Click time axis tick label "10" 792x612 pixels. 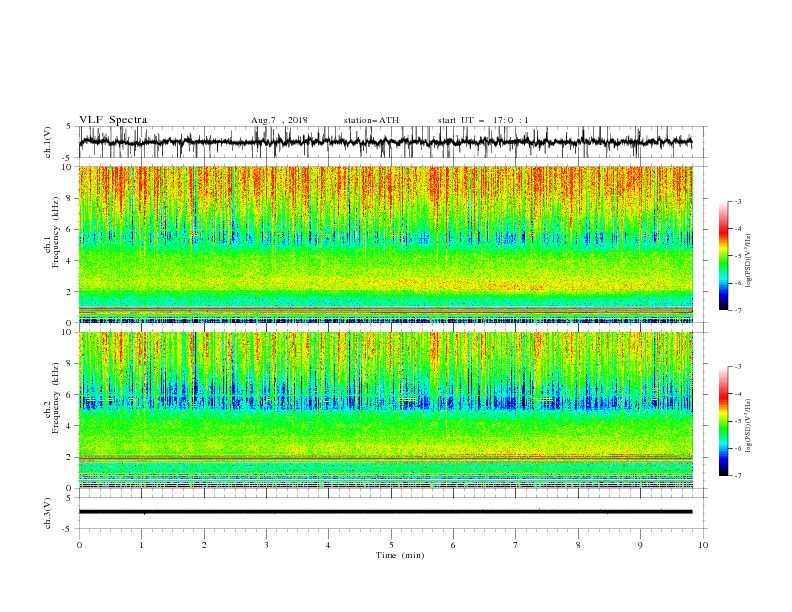[x=703, y=545]
